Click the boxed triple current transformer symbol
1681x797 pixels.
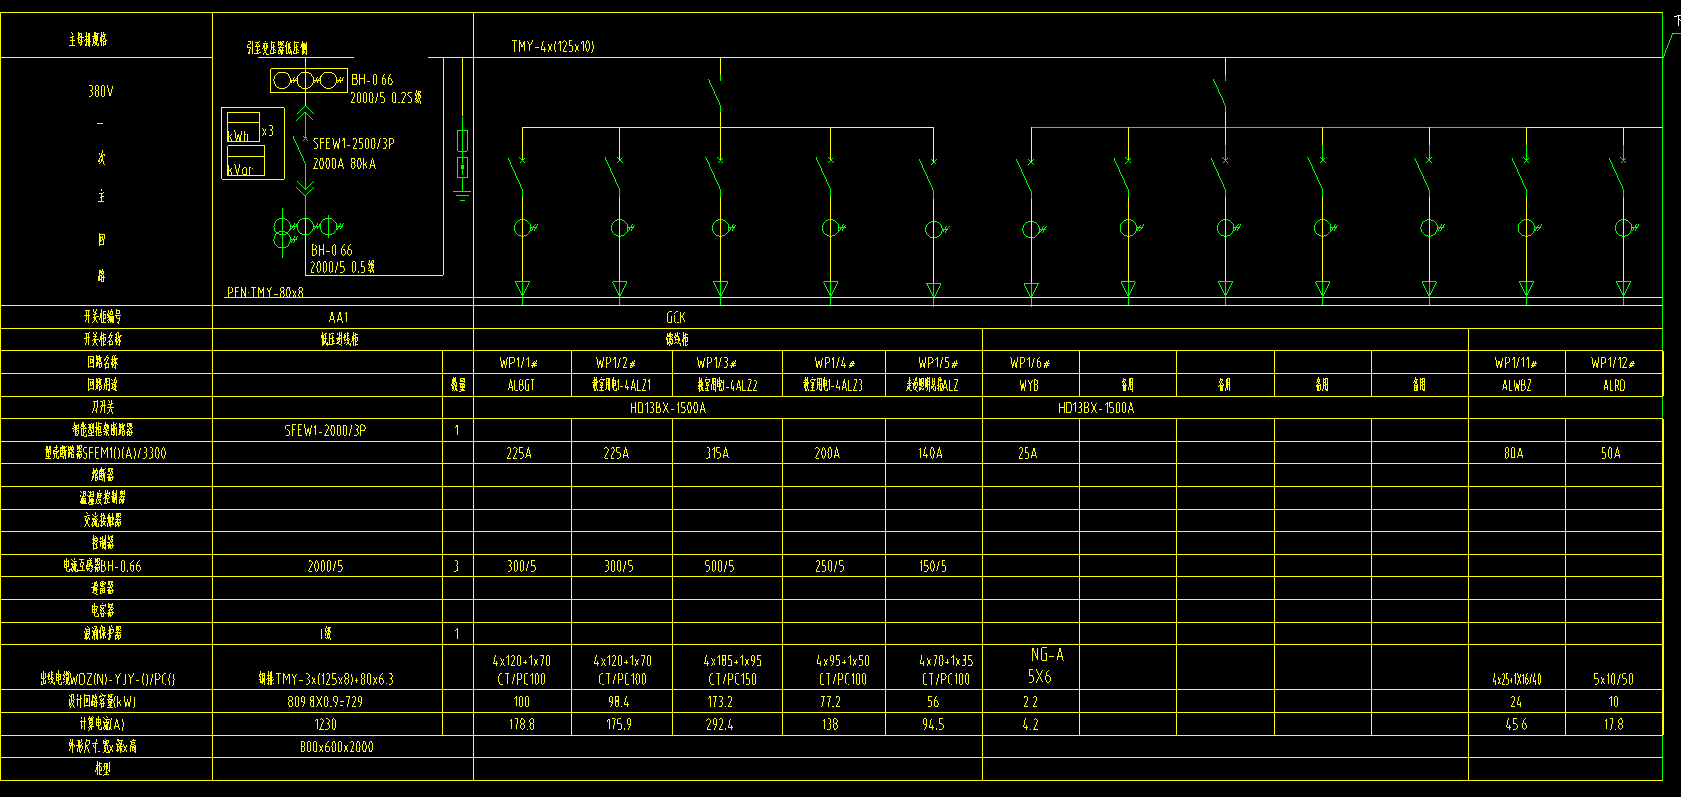tap(309, 80)
